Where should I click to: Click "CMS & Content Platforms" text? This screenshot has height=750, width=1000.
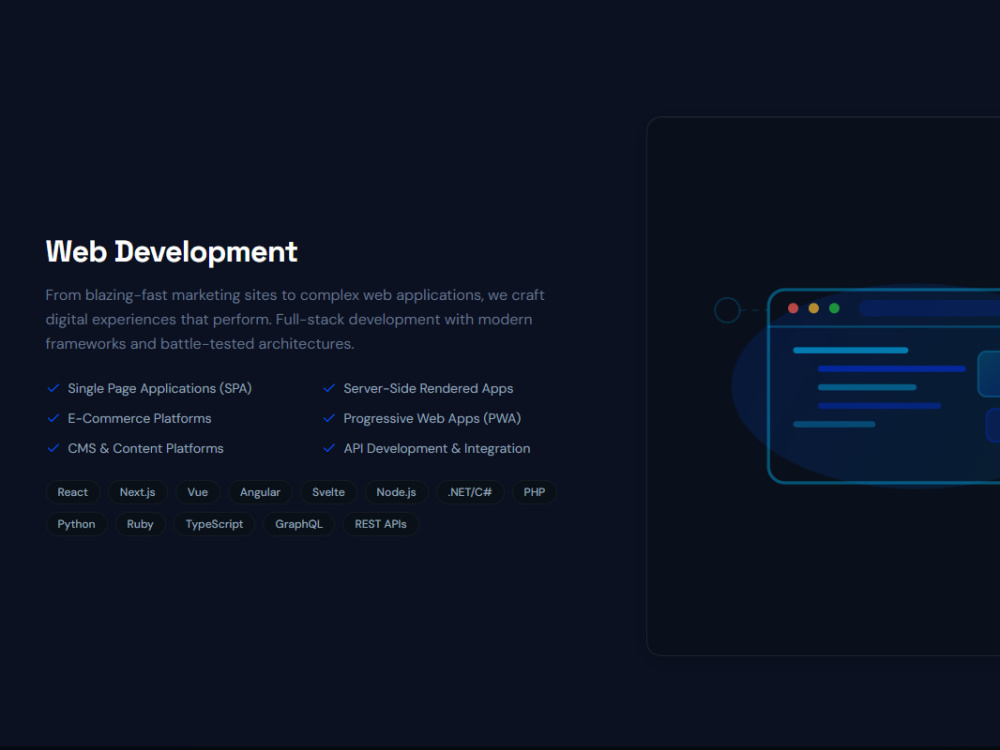coord(145,448)
